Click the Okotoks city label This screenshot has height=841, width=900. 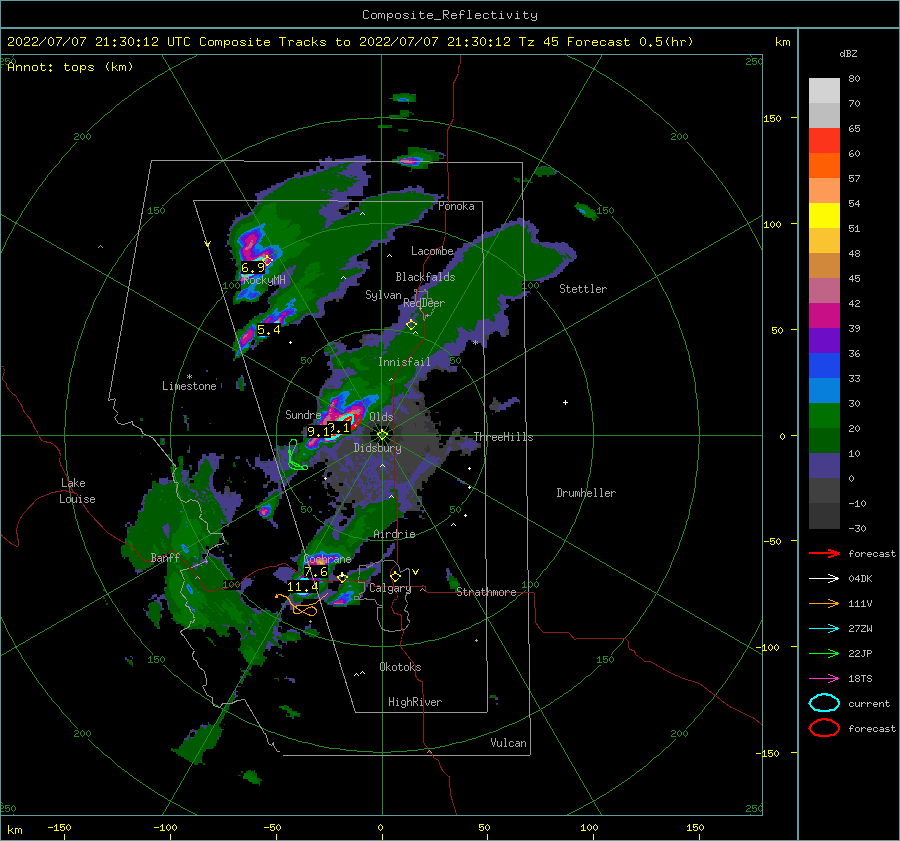pyautogui.click(x=400, y=666)
